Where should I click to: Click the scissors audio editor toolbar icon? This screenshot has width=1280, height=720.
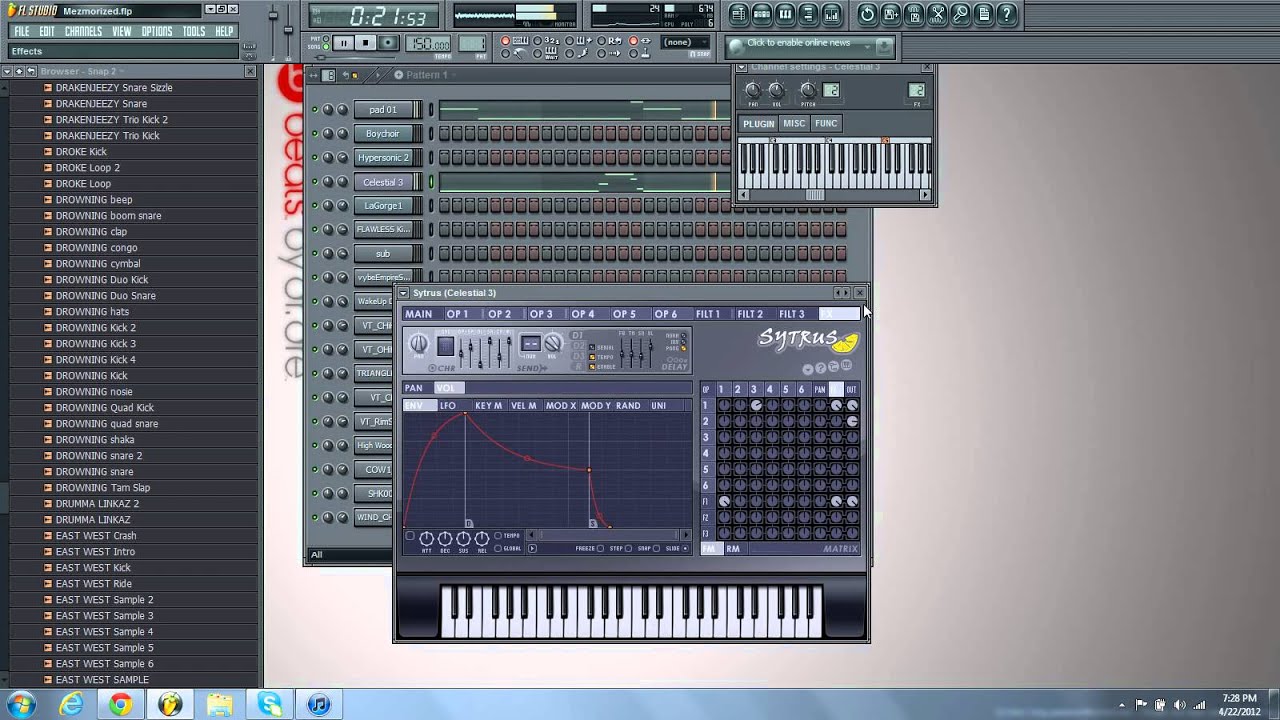tap(937, 14)
